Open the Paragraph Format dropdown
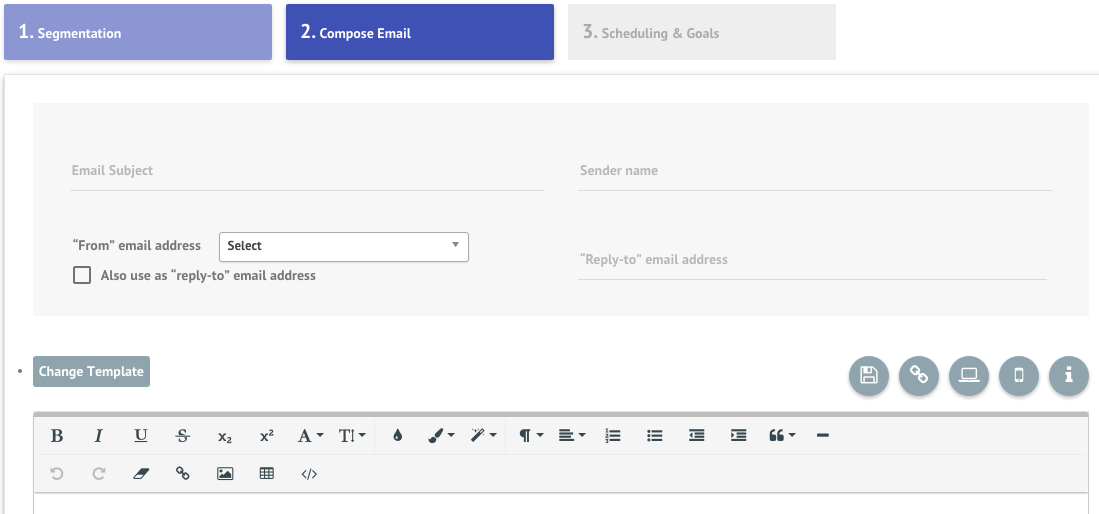 [531, 435]
